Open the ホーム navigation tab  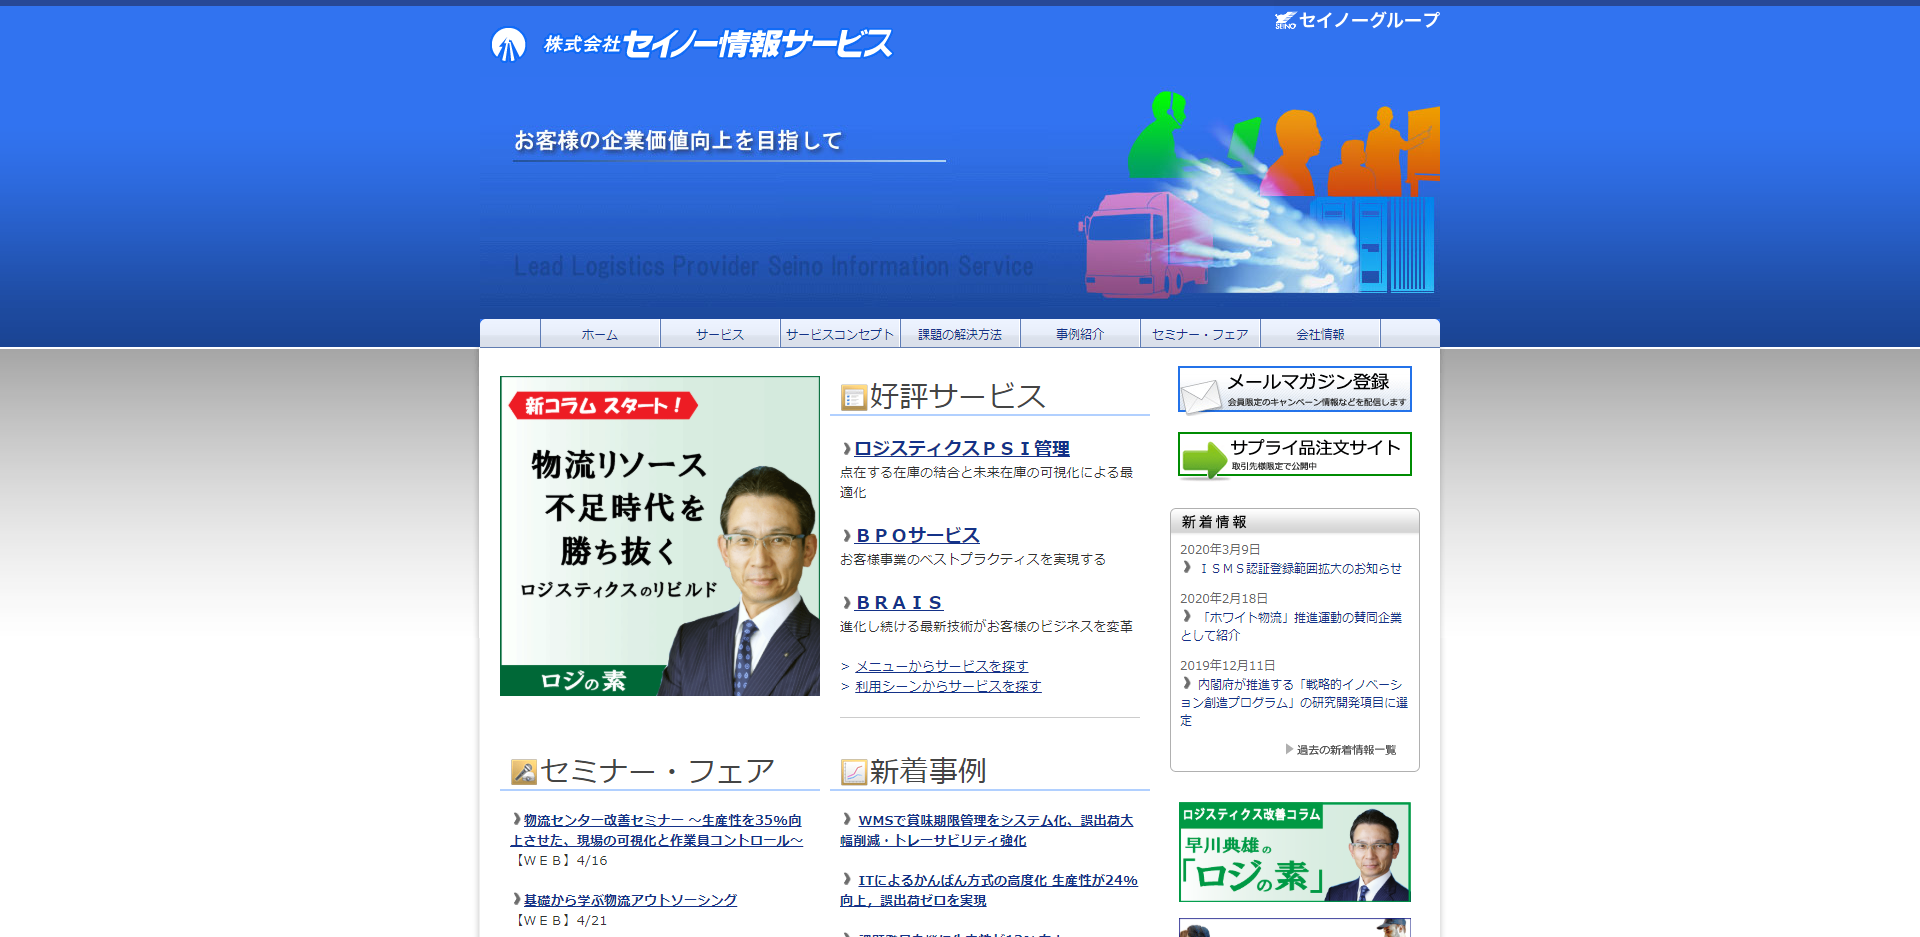tap(600, 334)
